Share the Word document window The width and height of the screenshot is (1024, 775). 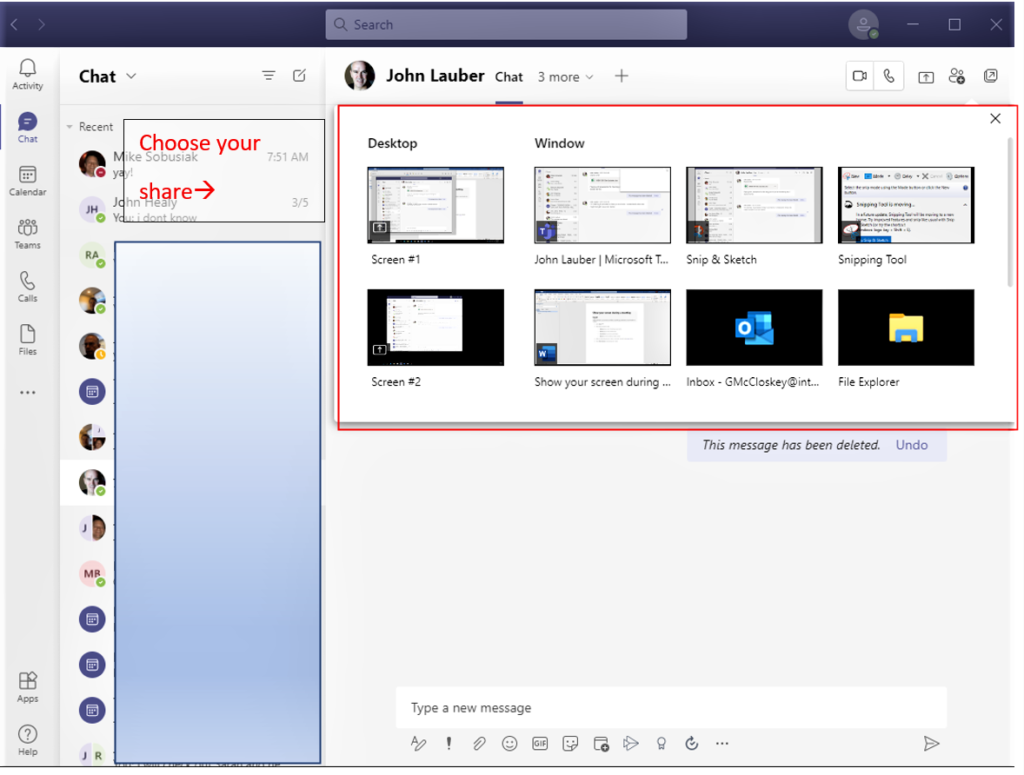coord(602,327)
